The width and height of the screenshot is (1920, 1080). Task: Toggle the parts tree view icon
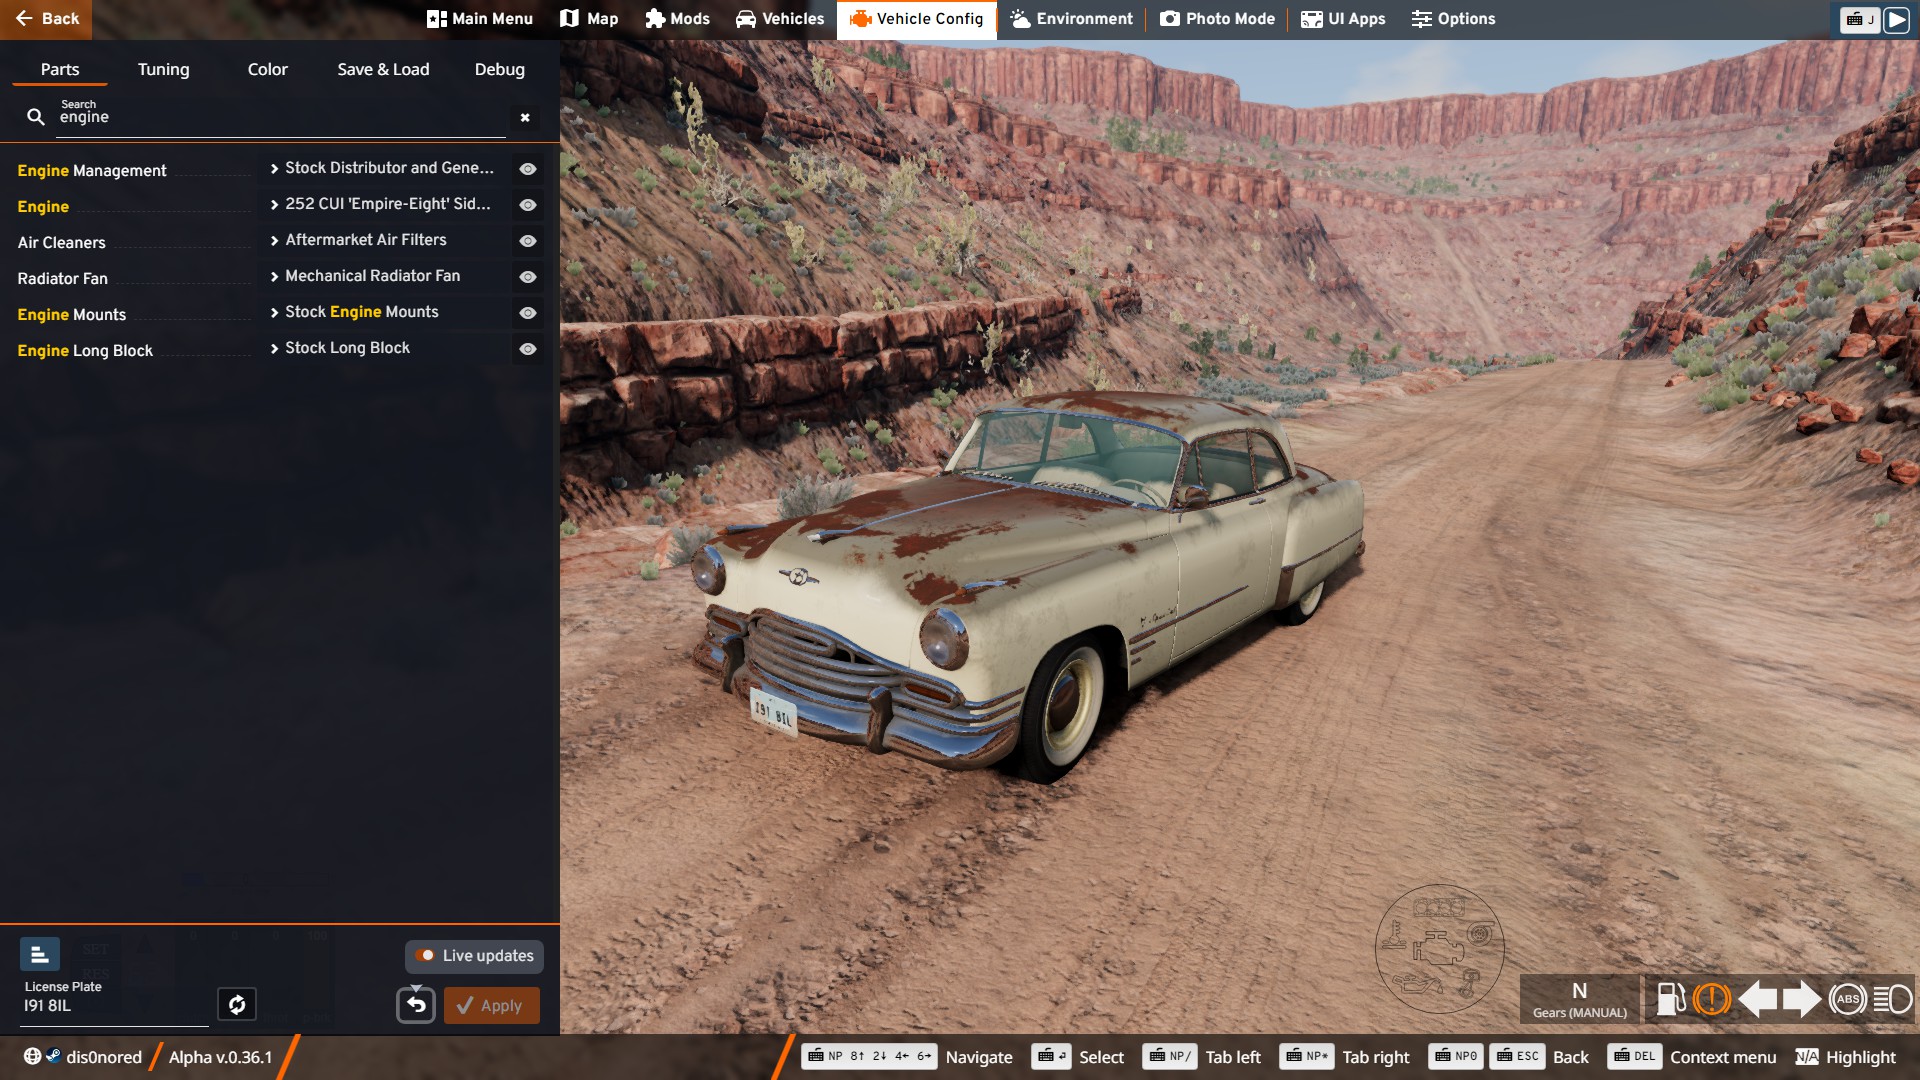point(40,955)
